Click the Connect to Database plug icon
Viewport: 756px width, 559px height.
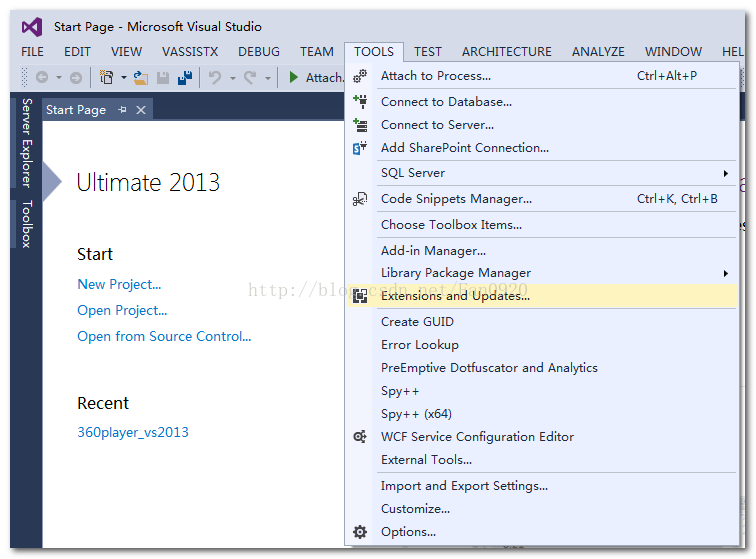click(360, 102)
